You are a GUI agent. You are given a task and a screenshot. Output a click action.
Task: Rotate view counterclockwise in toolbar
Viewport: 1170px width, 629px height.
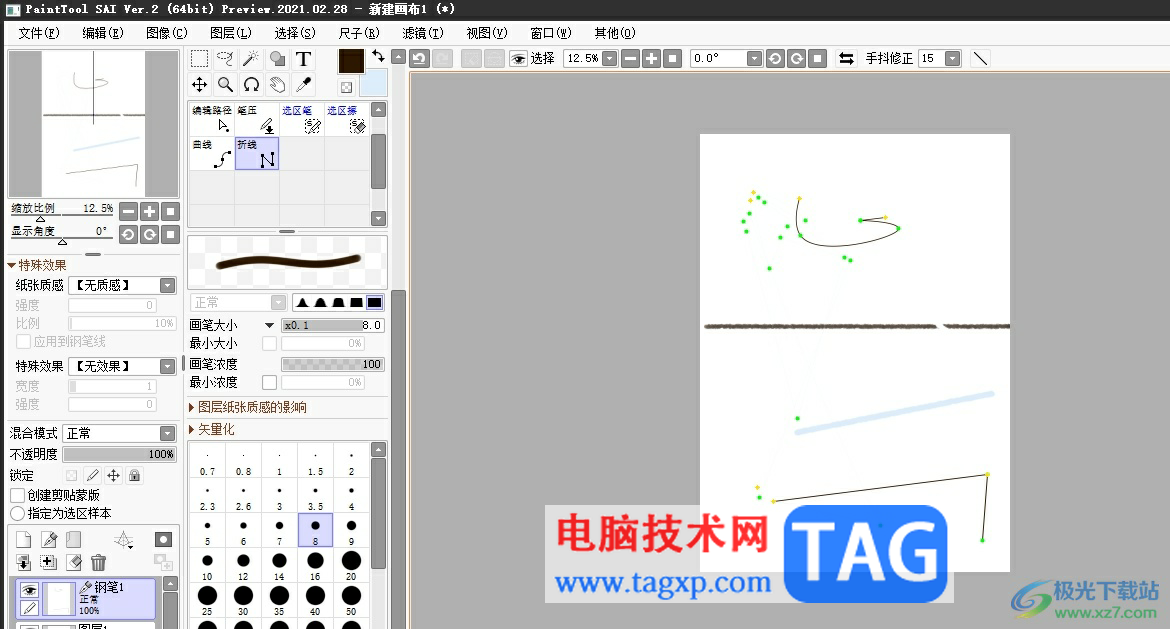coord(775,58)
